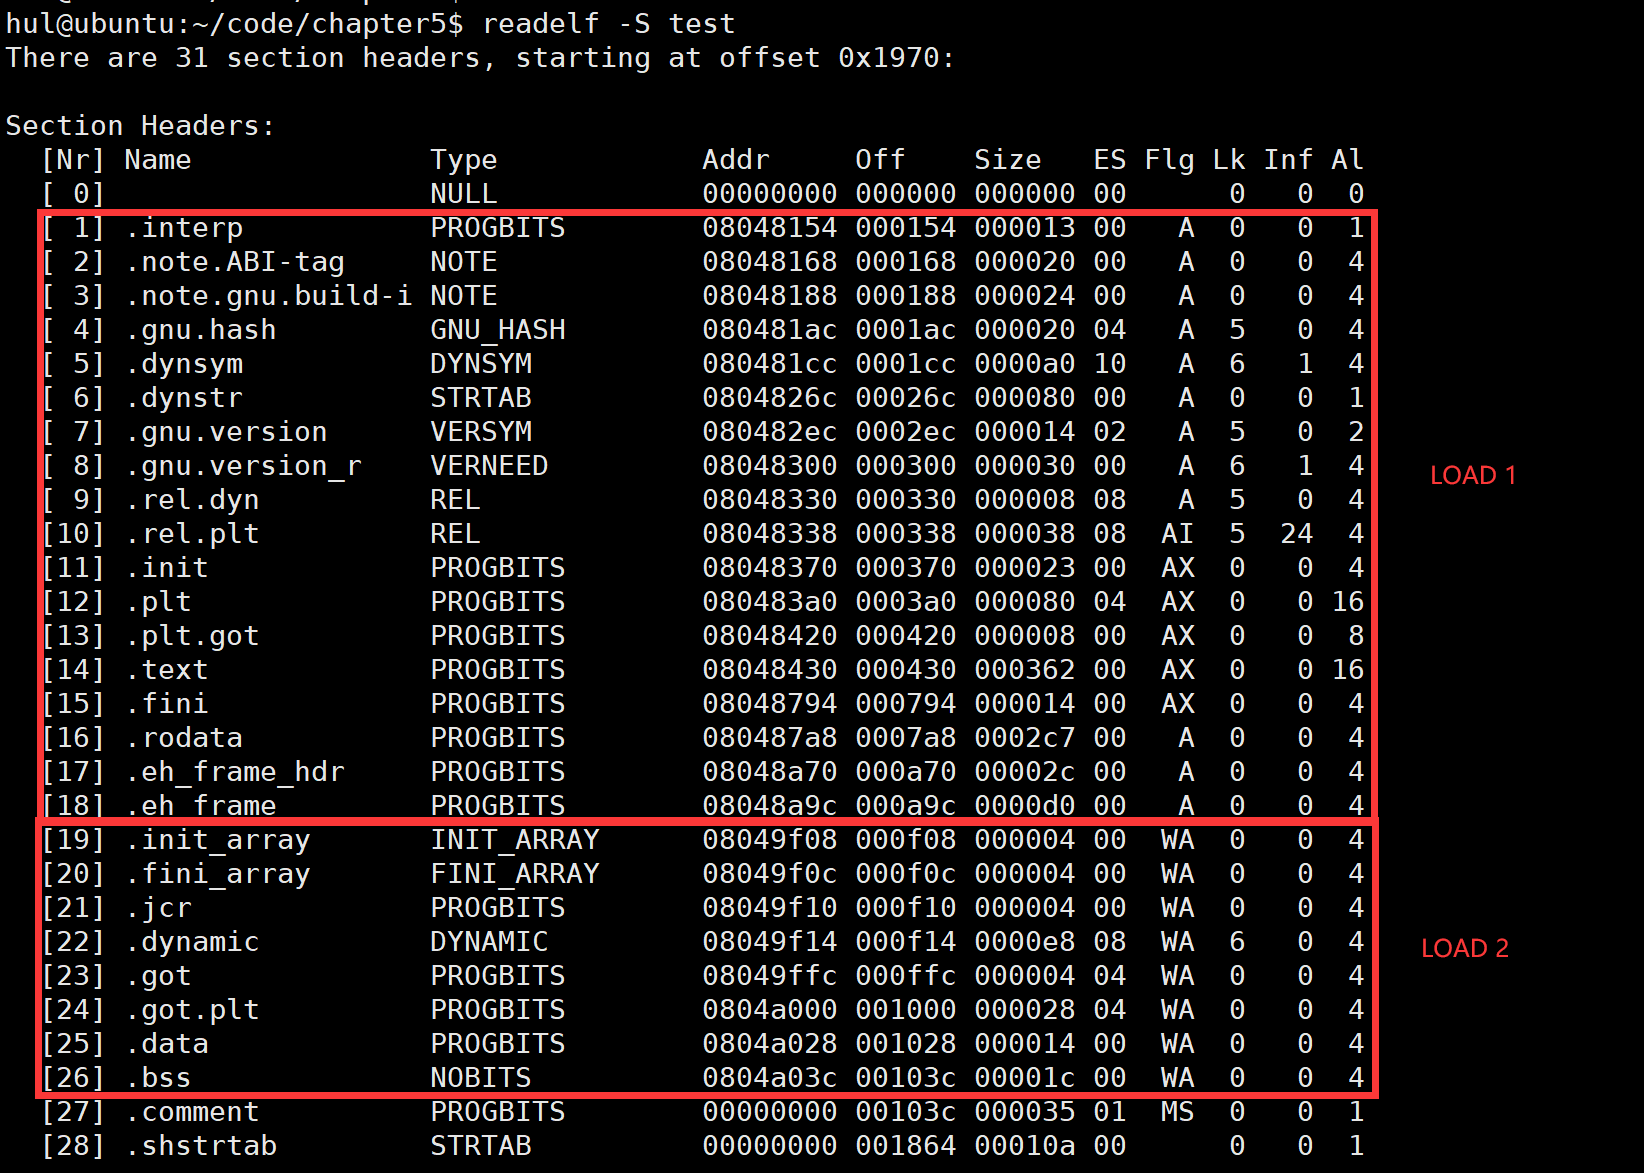Click the 'VERNEED' type value
The height and width of the screenshot is (1173, 1644).
point(489,466)
